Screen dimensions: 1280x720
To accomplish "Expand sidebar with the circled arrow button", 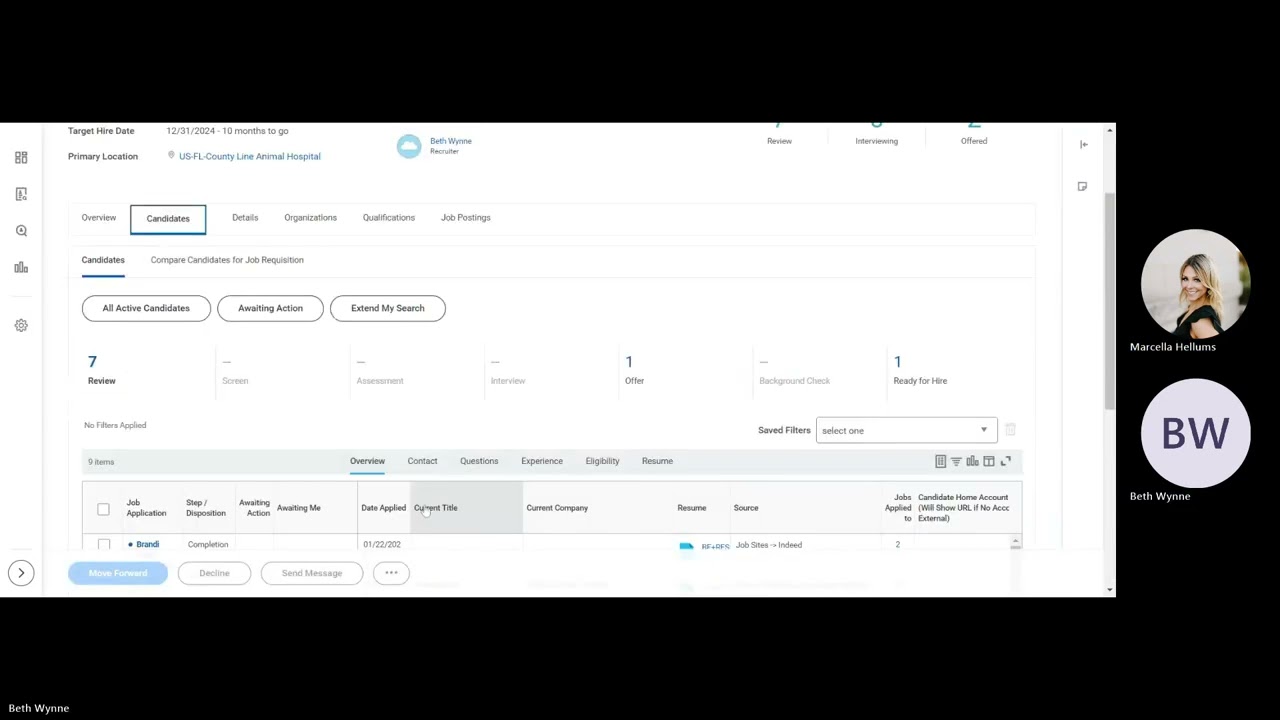I will pyautogui.click(x=21, y=573).
